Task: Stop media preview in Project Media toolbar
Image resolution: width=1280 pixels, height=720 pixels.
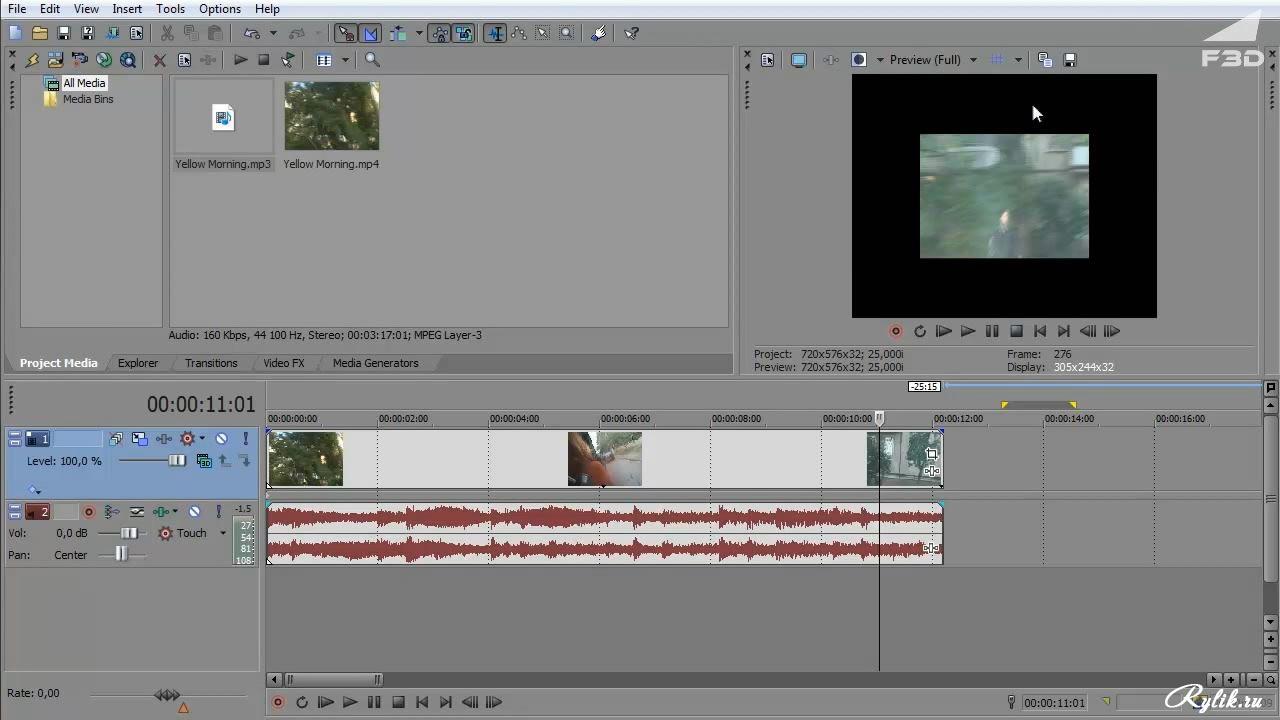Action: click(x=264, y=60)
